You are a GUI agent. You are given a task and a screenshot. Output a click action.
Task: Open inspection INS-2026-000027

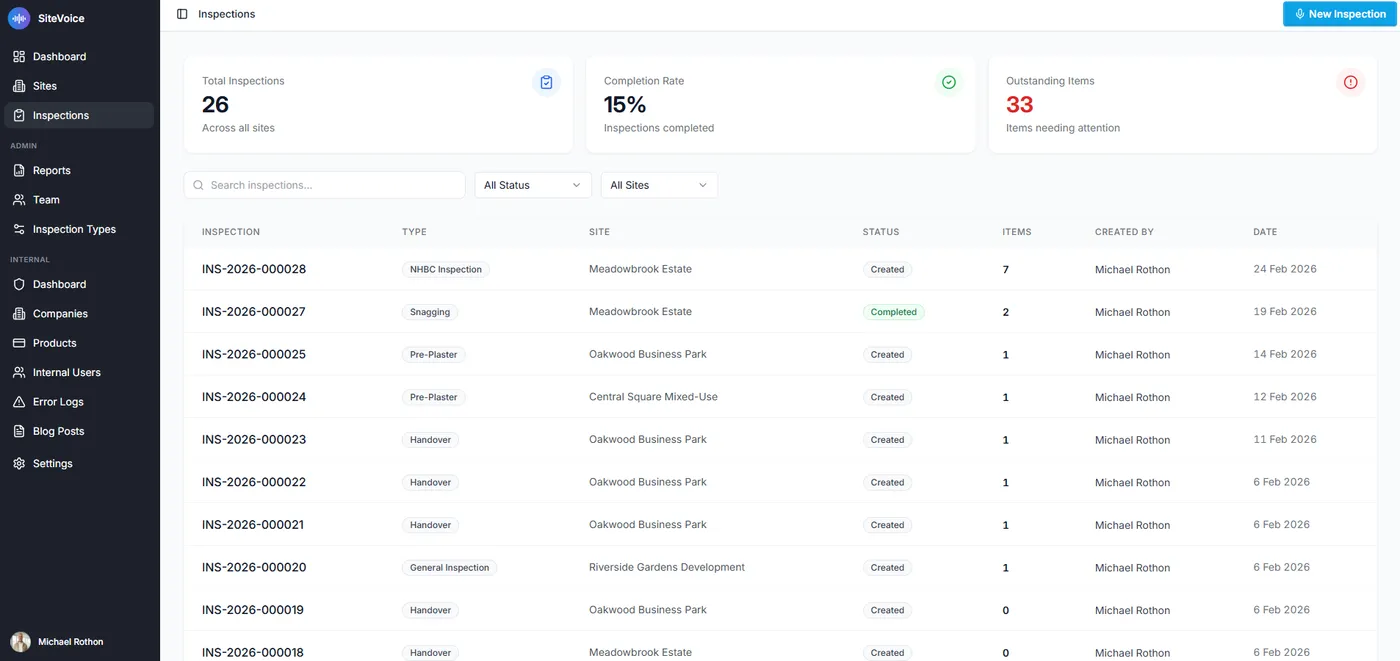[254, 312]
